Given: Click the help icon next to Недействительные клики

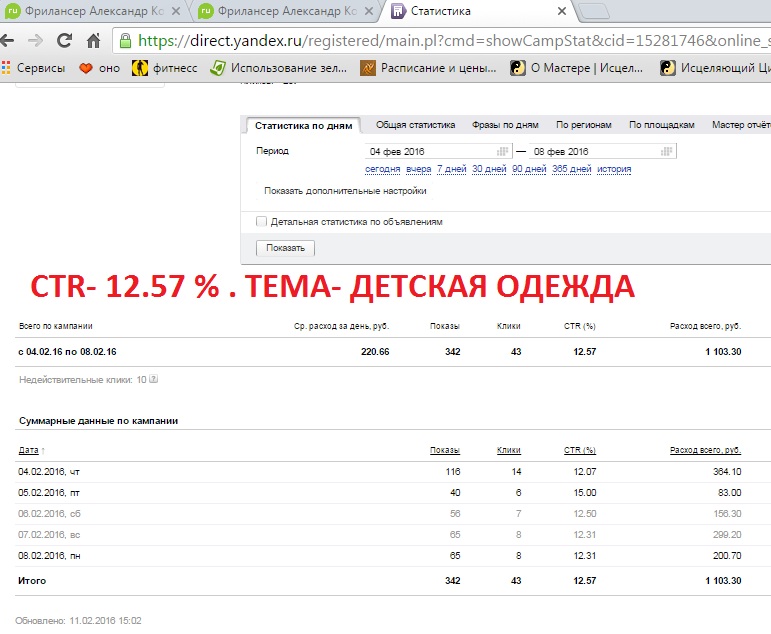Looking at the screenshot, I should 153,379.
